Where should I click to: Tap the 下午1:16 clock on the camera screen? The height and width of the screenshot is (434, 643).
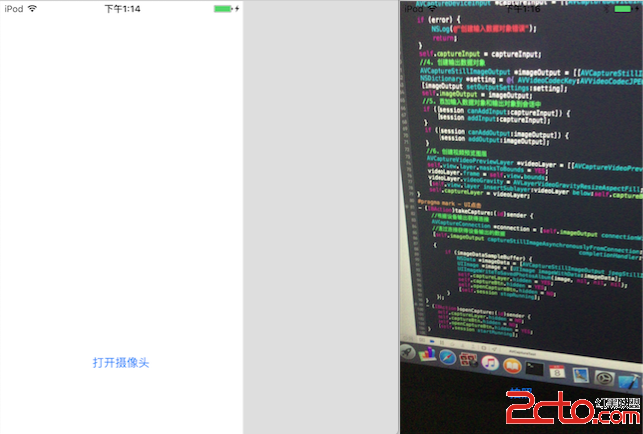tap(522, 9)
